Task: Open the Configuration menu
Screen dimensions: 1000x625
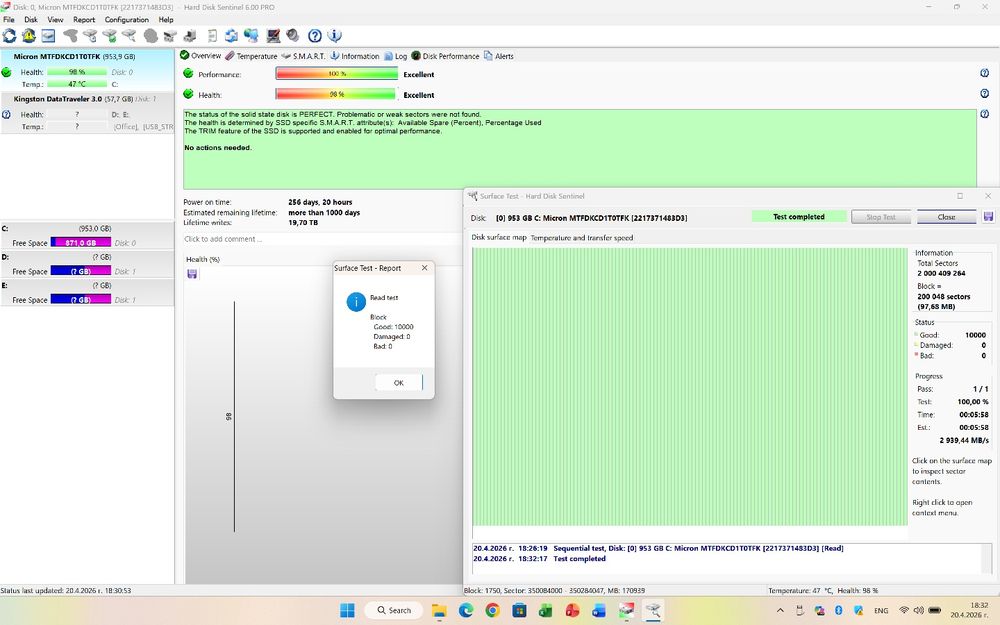Action: click(126, 20)
